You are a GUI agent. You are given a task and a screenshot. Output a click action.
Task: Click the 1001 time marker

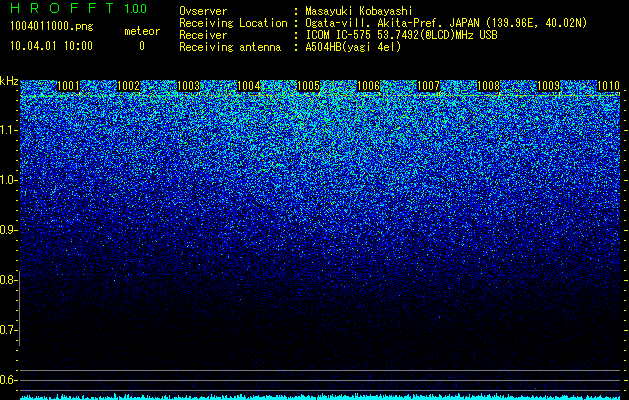[x=69, y=86]
